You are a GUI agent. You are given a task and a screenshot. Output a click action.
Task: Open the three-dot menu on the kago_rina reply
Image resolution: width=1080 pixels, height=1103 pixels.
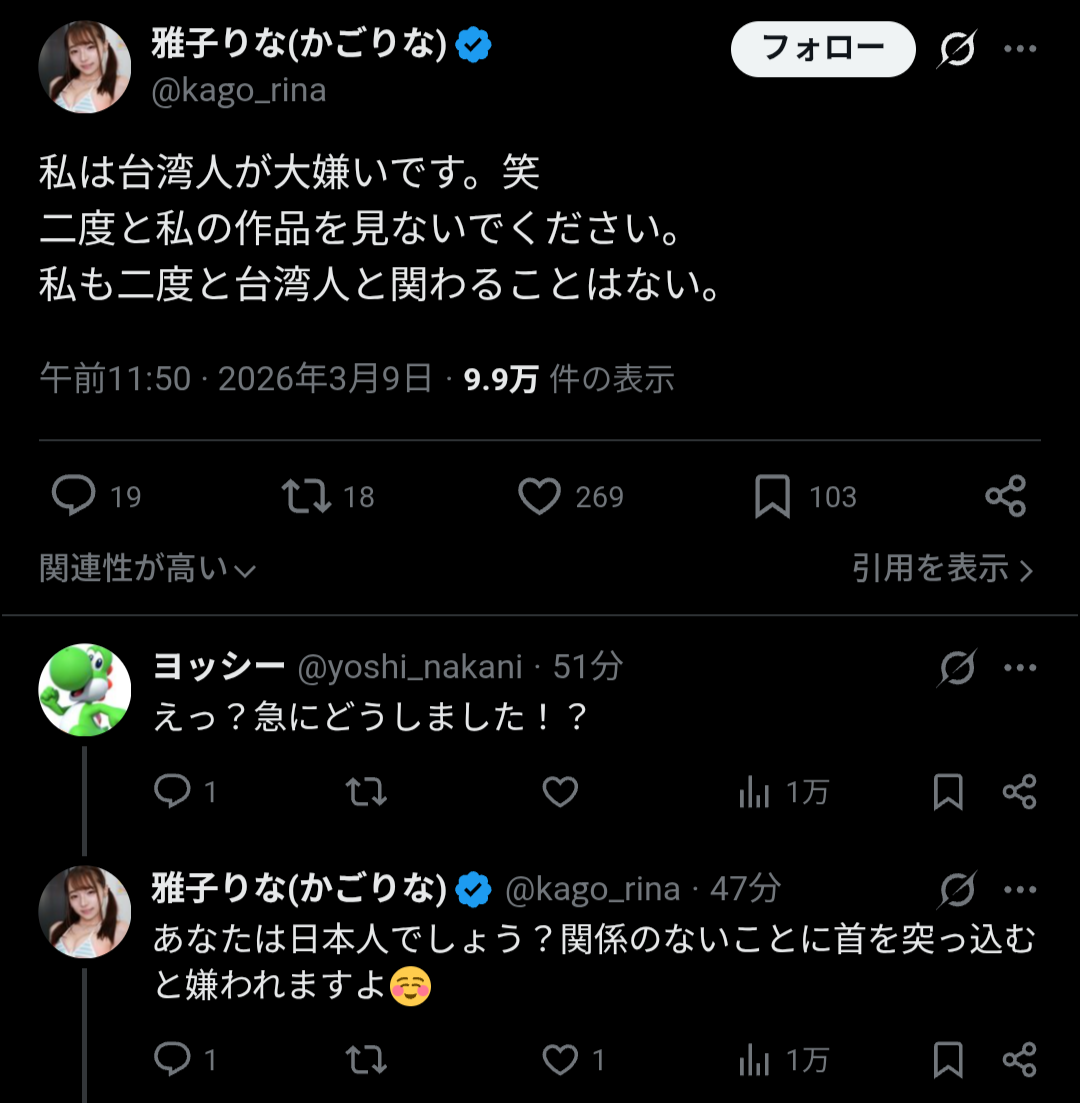(1019, 889)
